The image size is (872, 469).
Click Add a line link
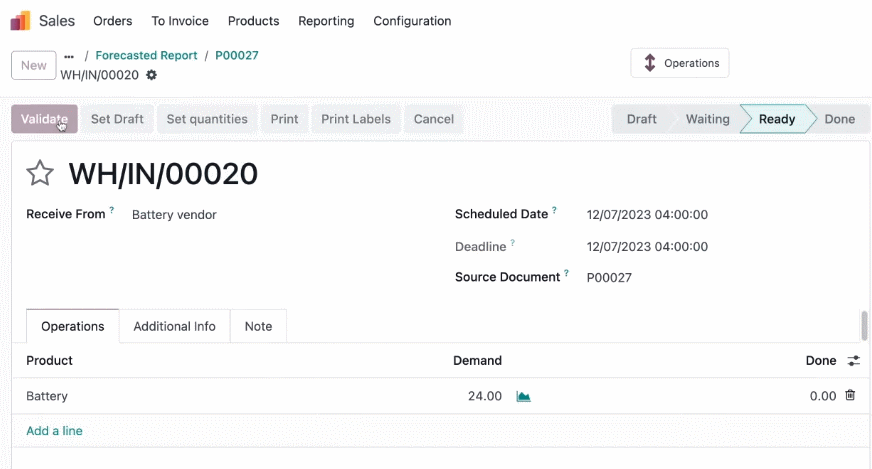(54, 431)
